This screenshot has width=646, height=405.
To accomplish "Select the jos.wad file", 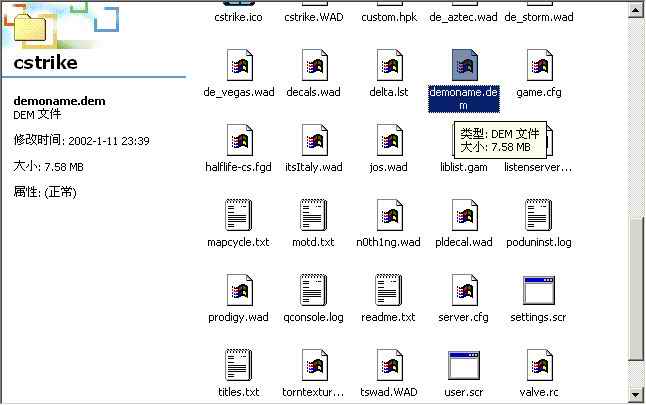I will [389, 141].
